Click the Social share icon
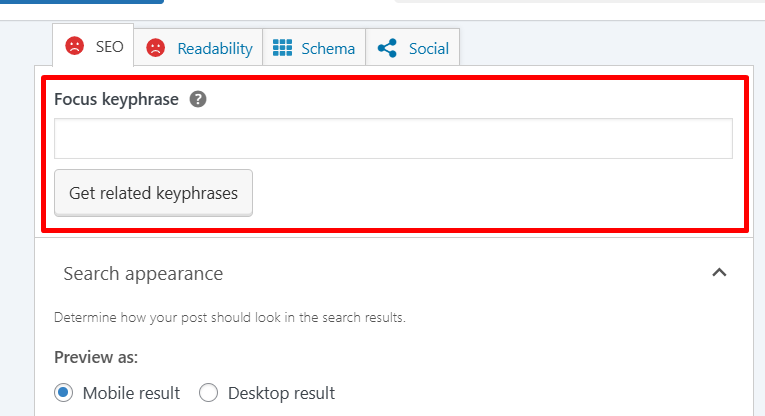This screenshot has width=765, height=416. [387, 48]
